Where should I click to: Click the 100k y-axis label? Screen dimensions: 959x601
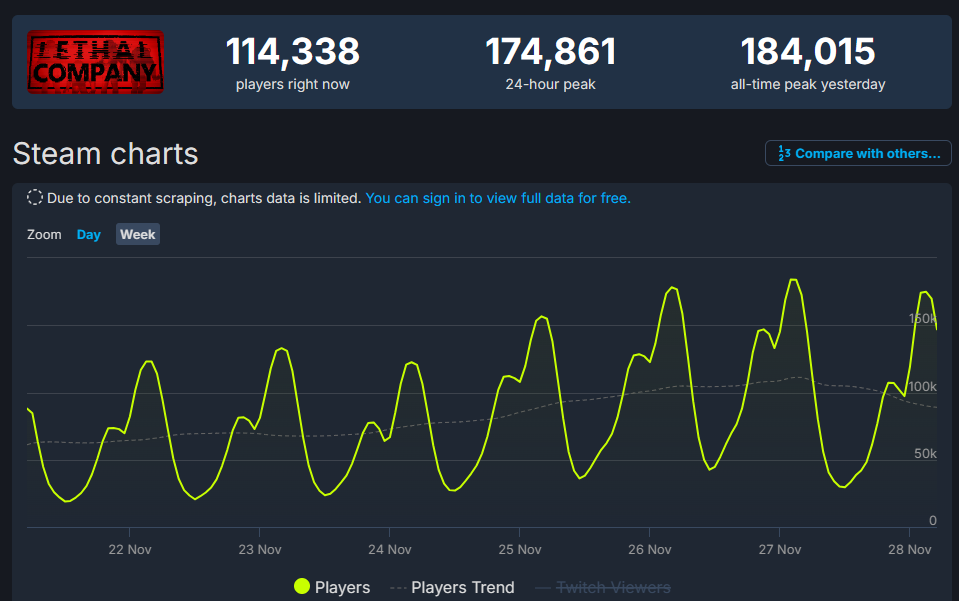[922, 386]
